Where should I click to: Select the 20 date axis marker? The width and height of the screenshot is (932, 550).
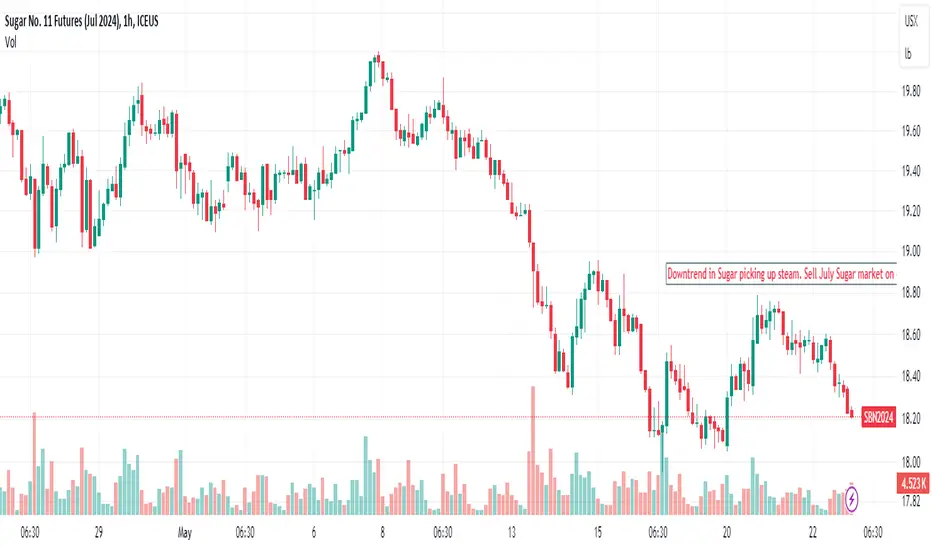726,532
